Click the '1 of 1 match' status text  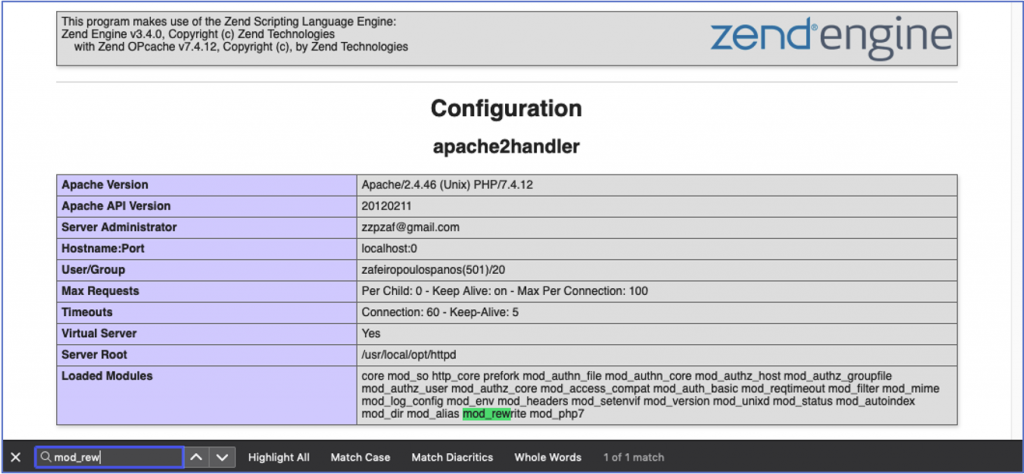[633, 457]
